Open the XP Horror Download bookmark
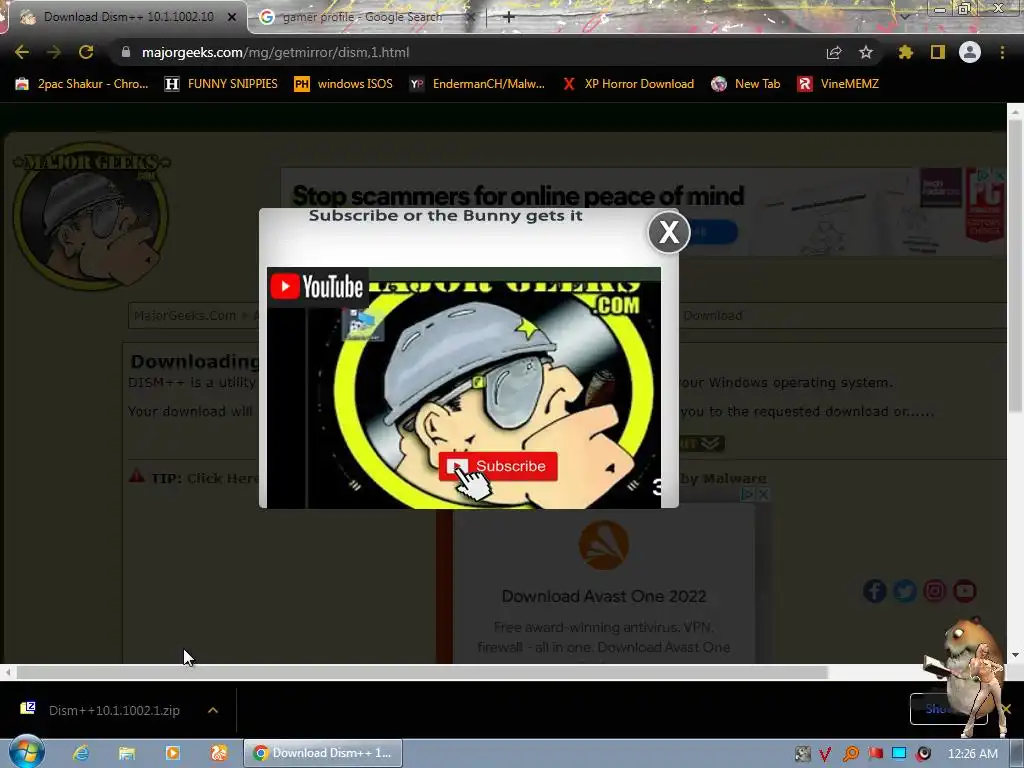The image size is (1024, 768). click(x=628, y=84)
